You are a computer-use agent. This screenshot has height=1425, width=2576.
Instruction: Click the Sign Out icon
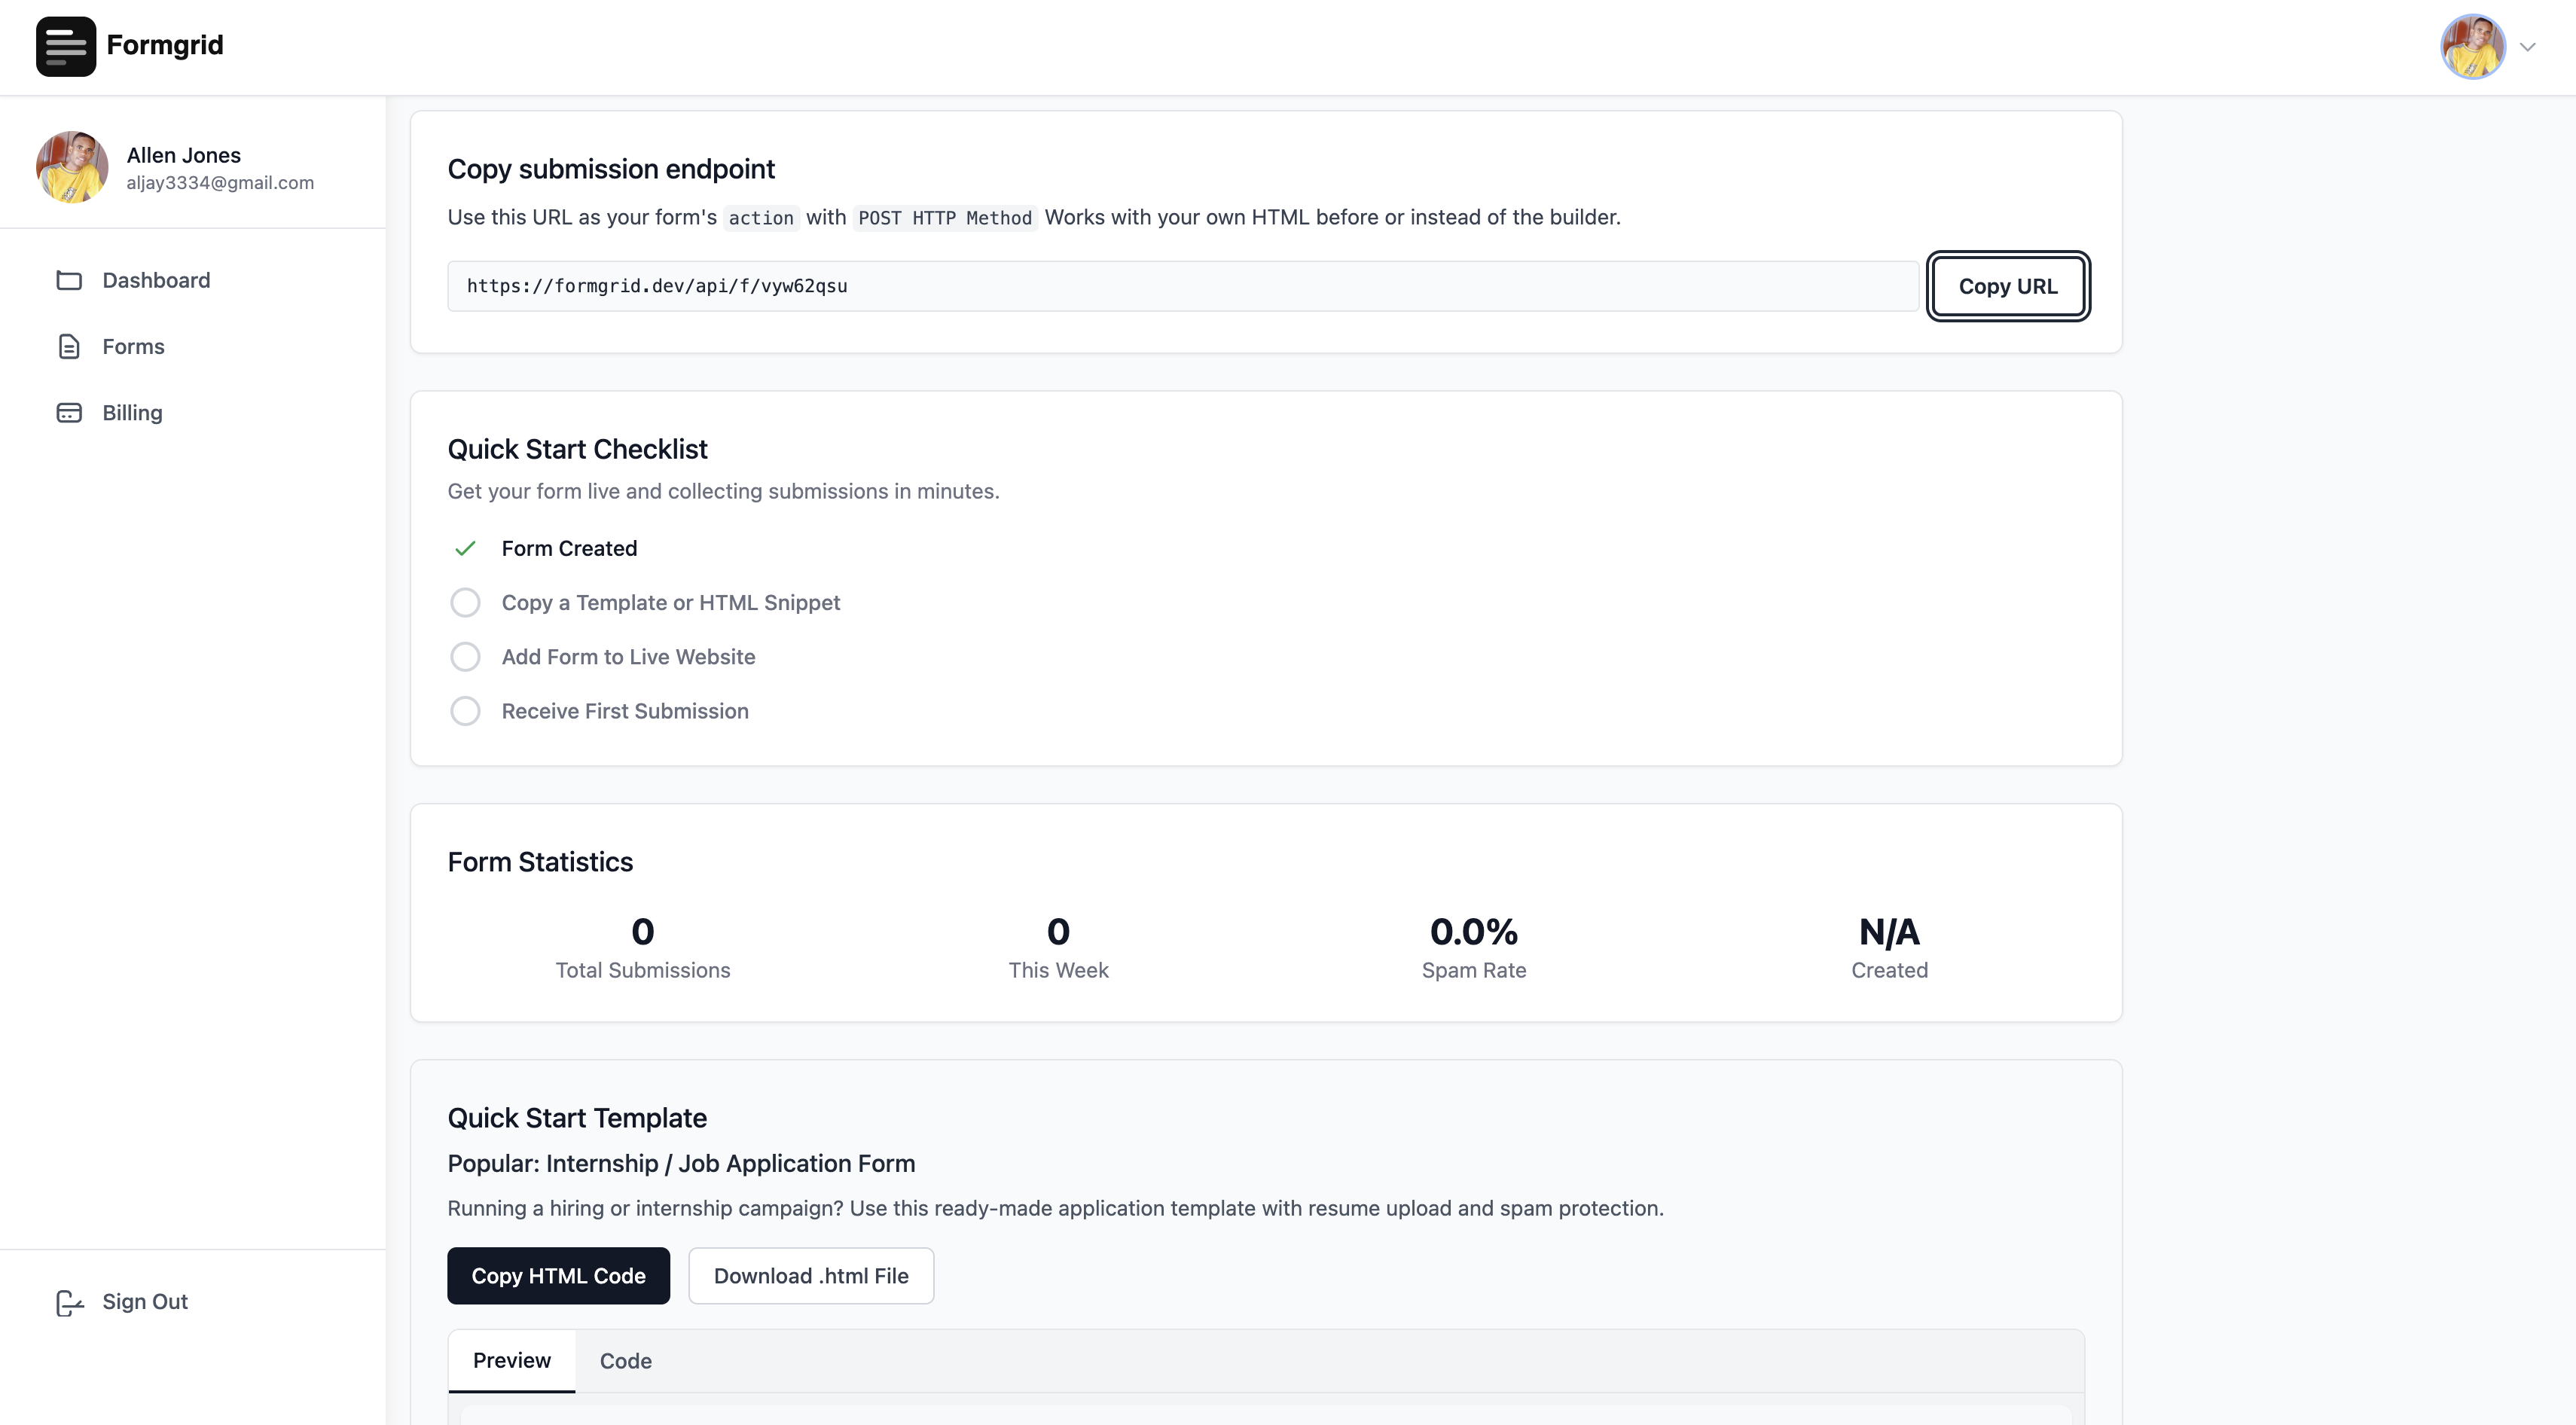69,1302
